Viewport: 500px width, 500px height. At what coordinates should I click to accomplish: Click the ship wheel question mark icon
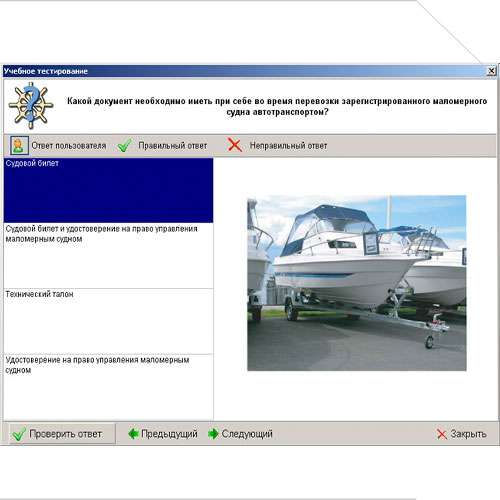31,105
